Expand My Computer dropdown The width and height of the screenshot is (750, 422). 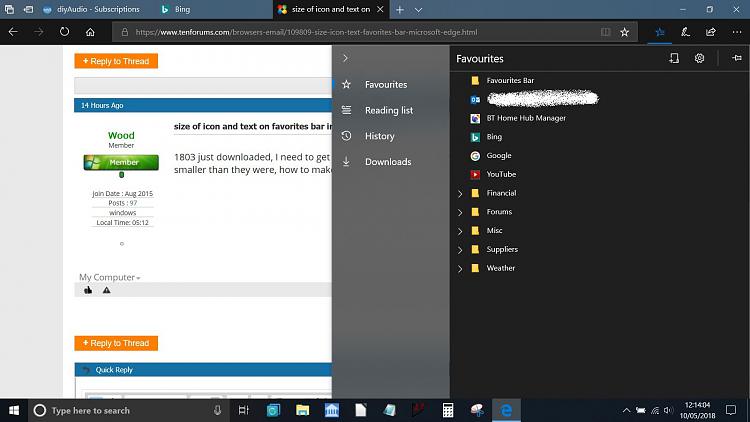click(110, 277)
